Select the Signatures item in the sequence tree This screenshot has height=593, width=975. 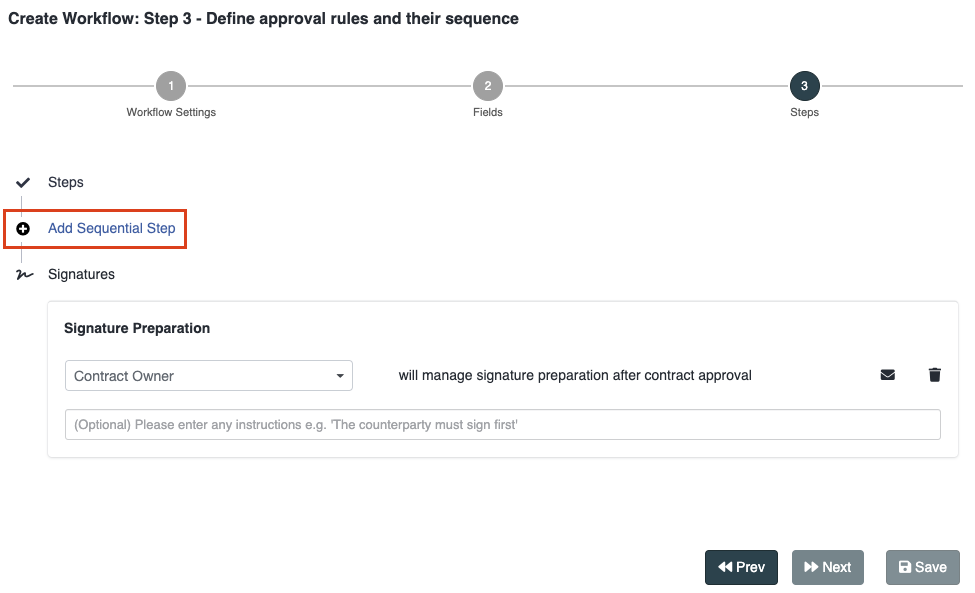point(81,275)
